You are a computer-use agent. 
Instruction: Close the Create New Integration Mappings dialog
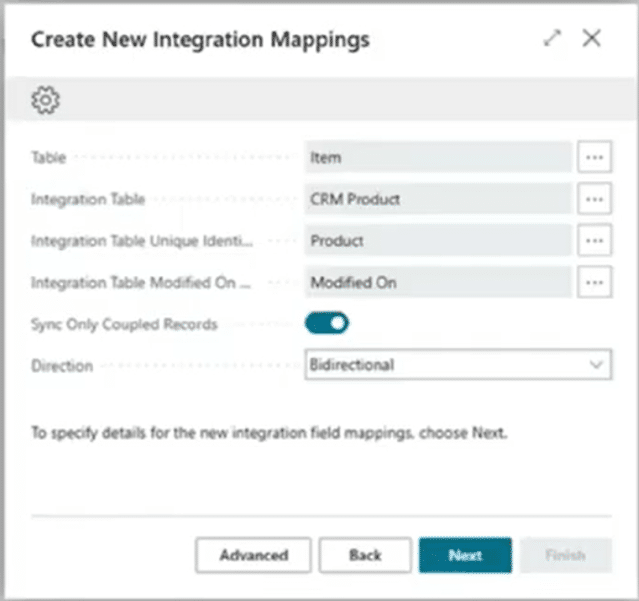(592, 39)
